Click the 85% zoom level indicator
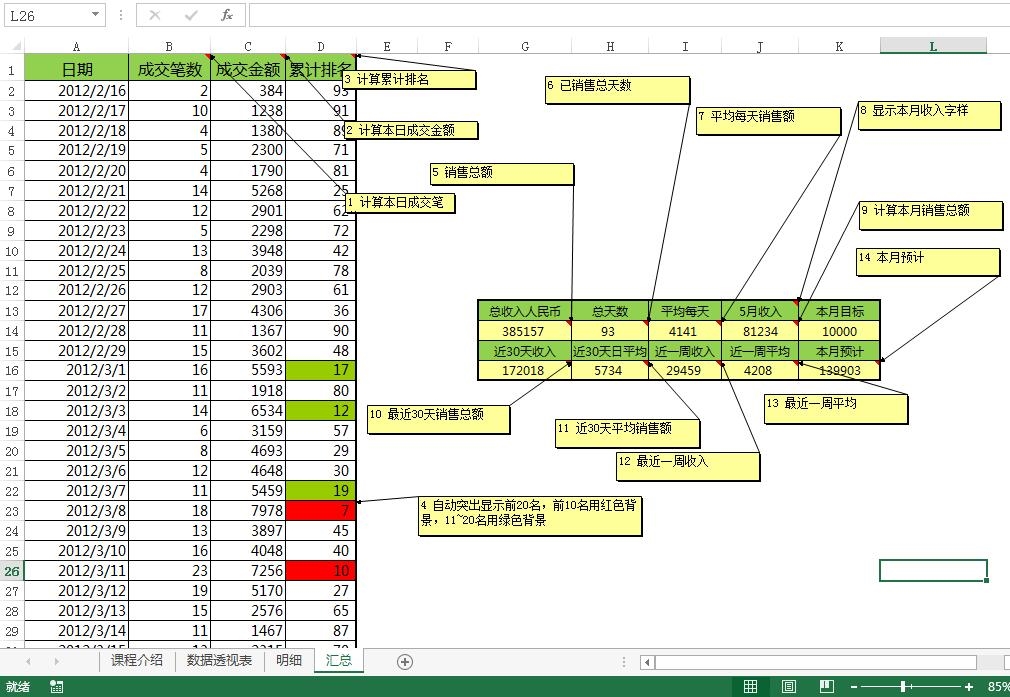Image resolution: width=1010 pixels, height=697 pixels. click(998, 687)
